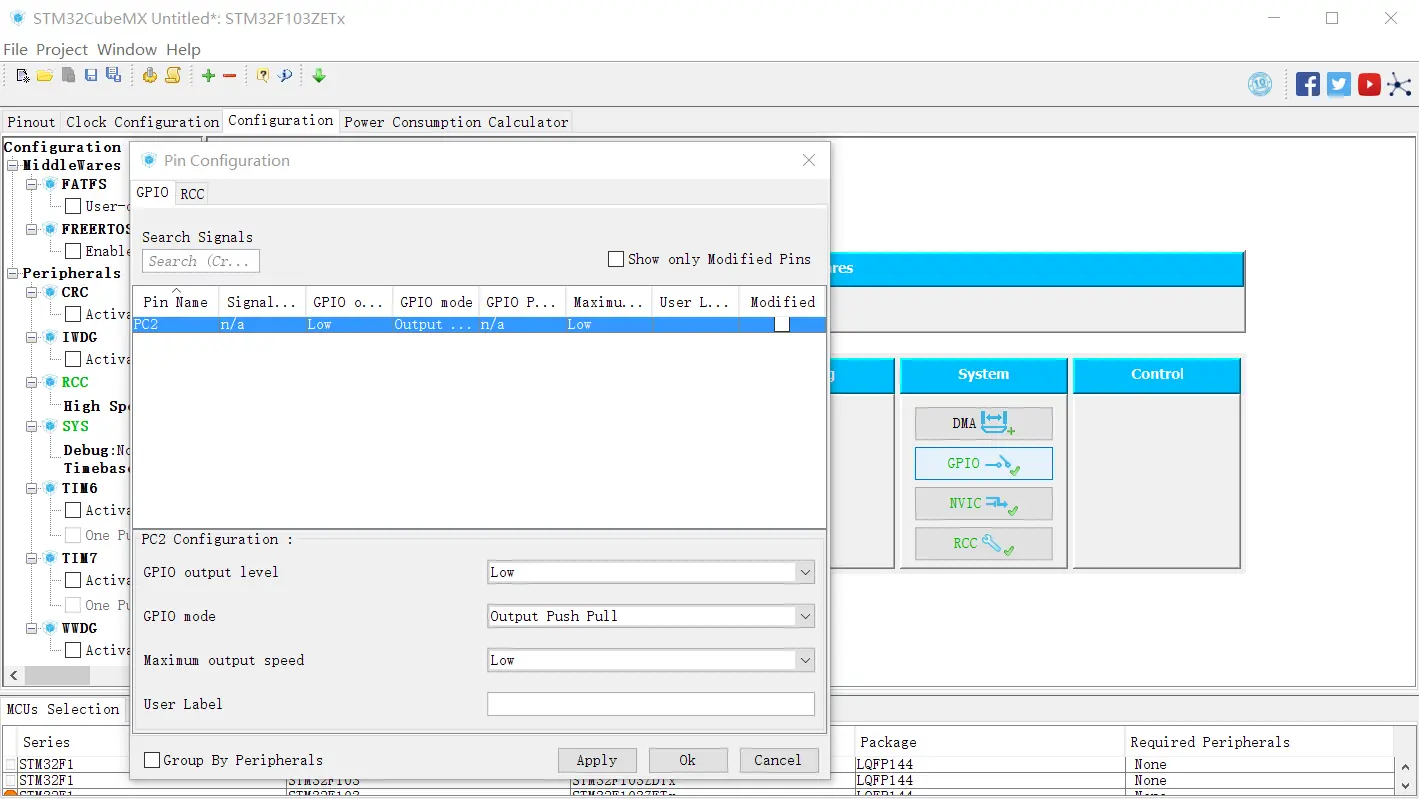The width and height of the screenshot is (1419, 799).
Task: Open the Facebook link icon
Action: point(1308,84)
